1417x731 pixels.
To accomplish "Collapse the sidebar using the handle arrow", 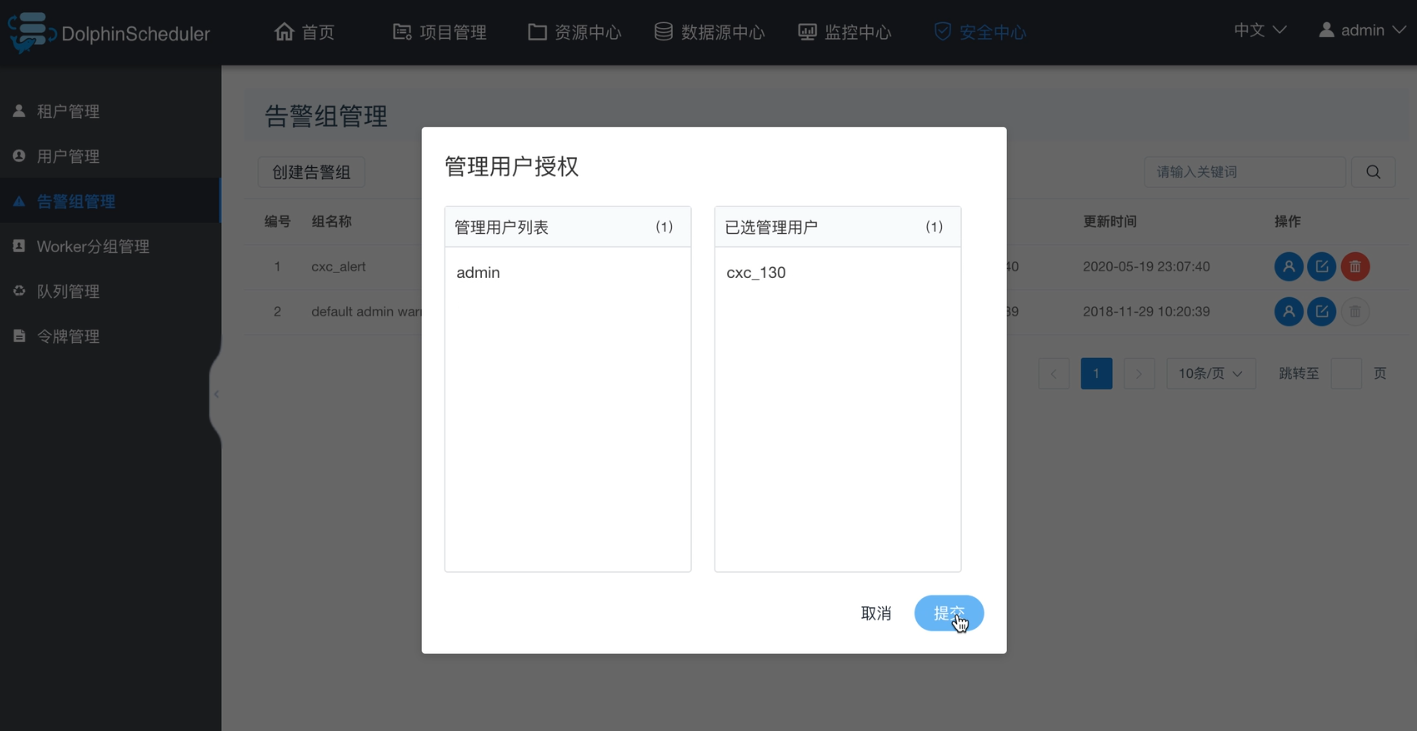I will click(216, 394).
